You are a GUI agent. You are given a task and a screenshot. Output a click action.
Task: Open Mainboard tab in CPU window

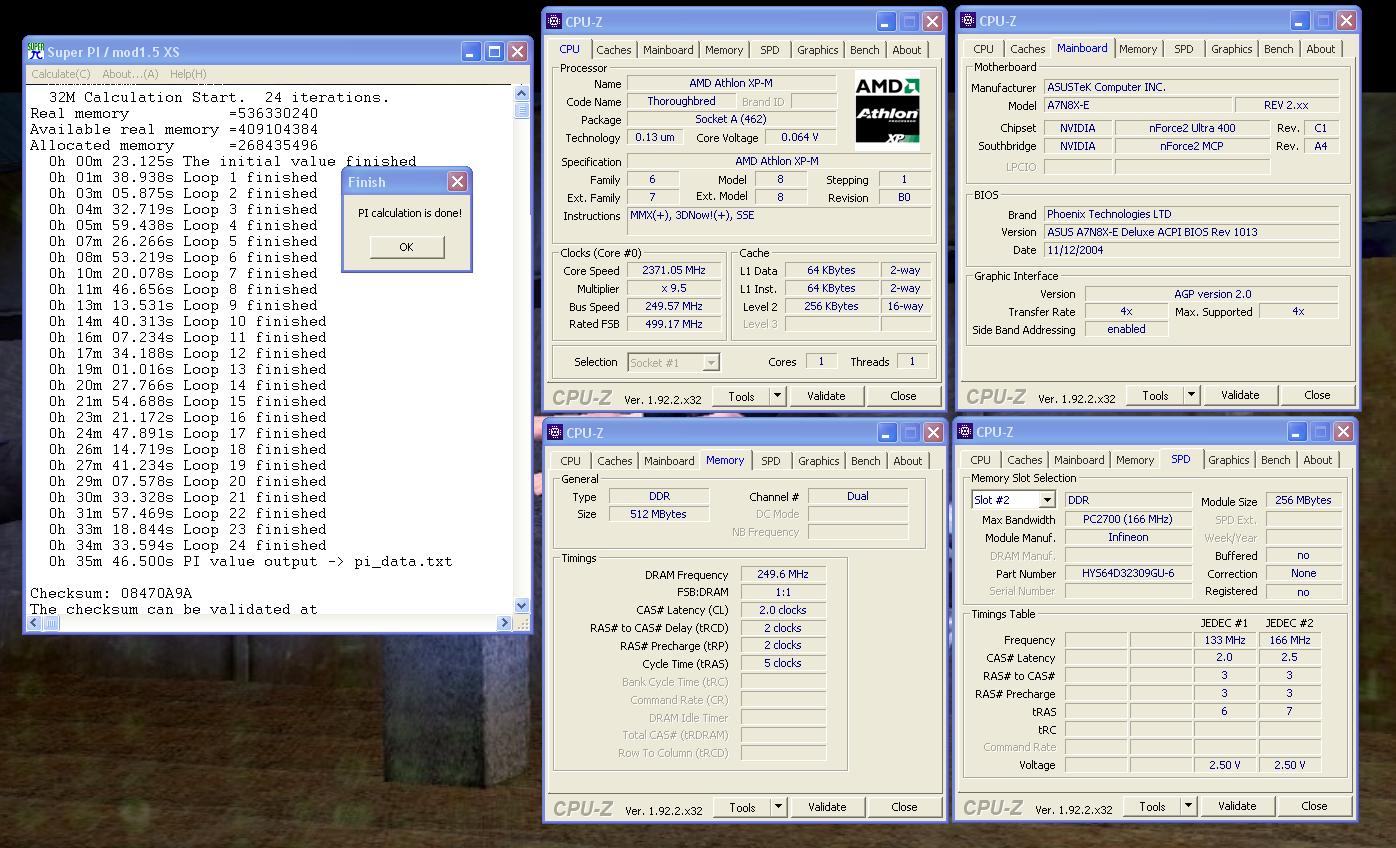(x=668, y=50)
